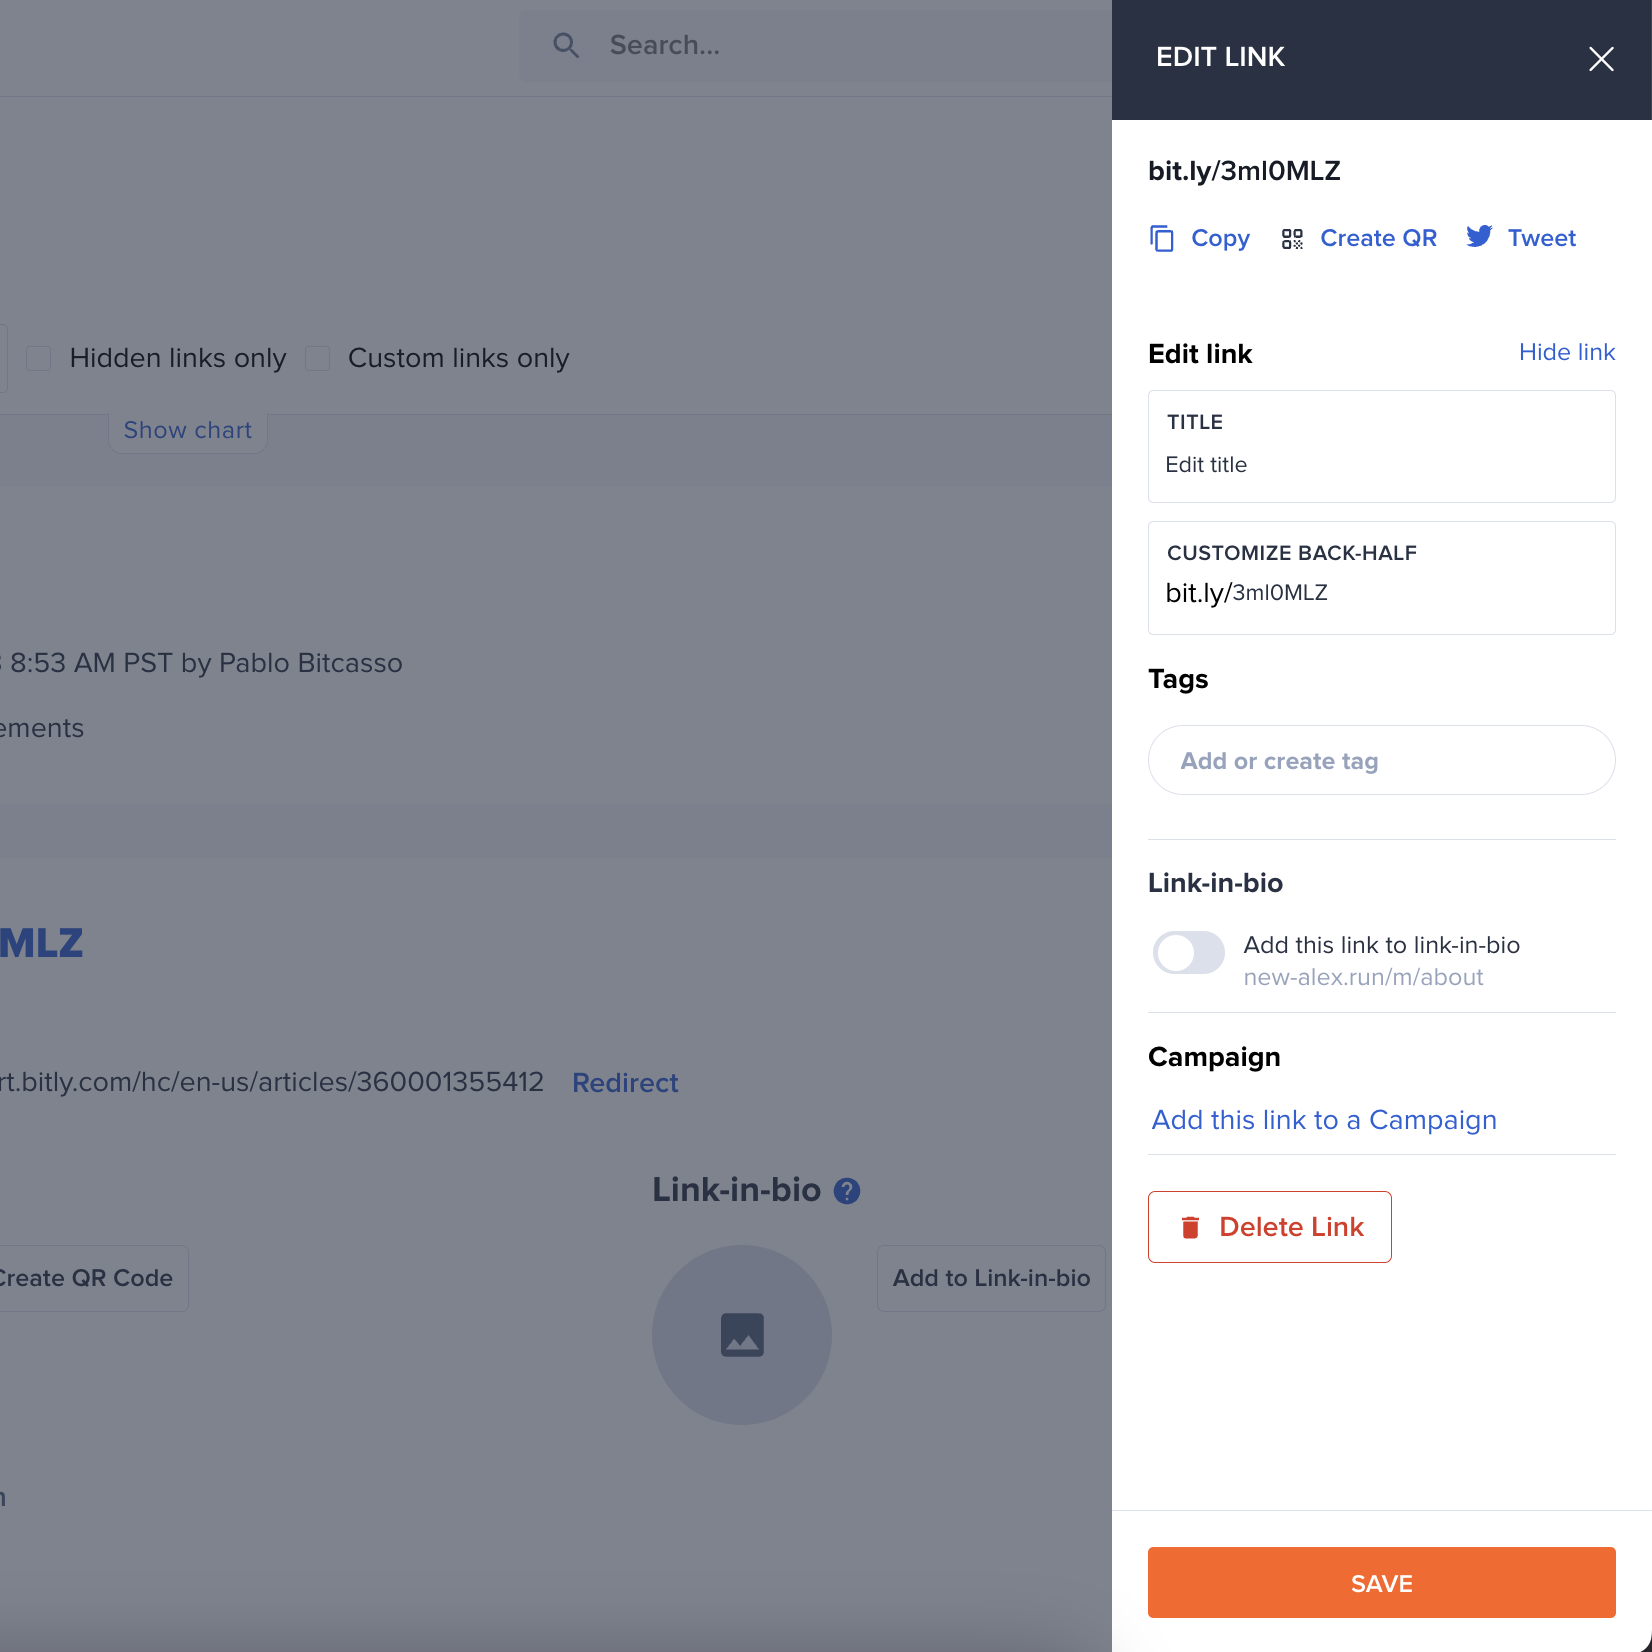
Task: Check Hidden links only
Action: pos(39,358)
